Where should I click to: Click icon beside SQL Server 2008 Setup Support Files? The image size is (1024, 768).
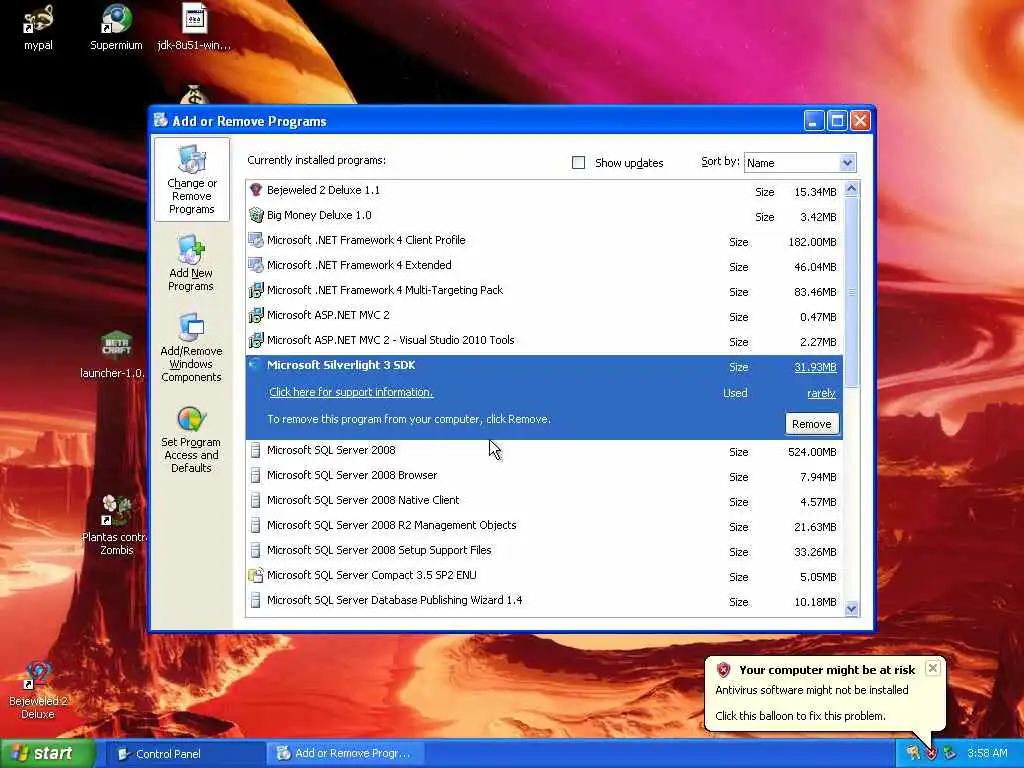pos(256,550)
